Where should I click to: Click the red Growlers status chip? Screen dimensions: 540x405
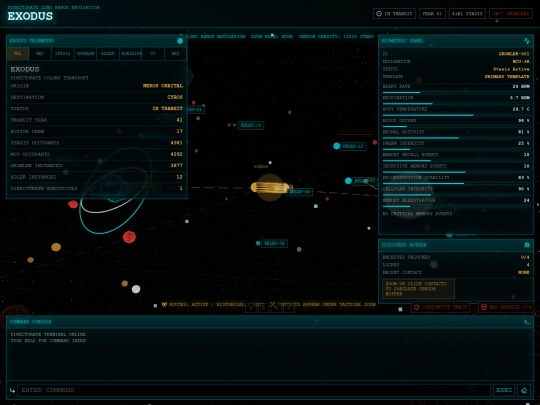(x=511, y=14)
